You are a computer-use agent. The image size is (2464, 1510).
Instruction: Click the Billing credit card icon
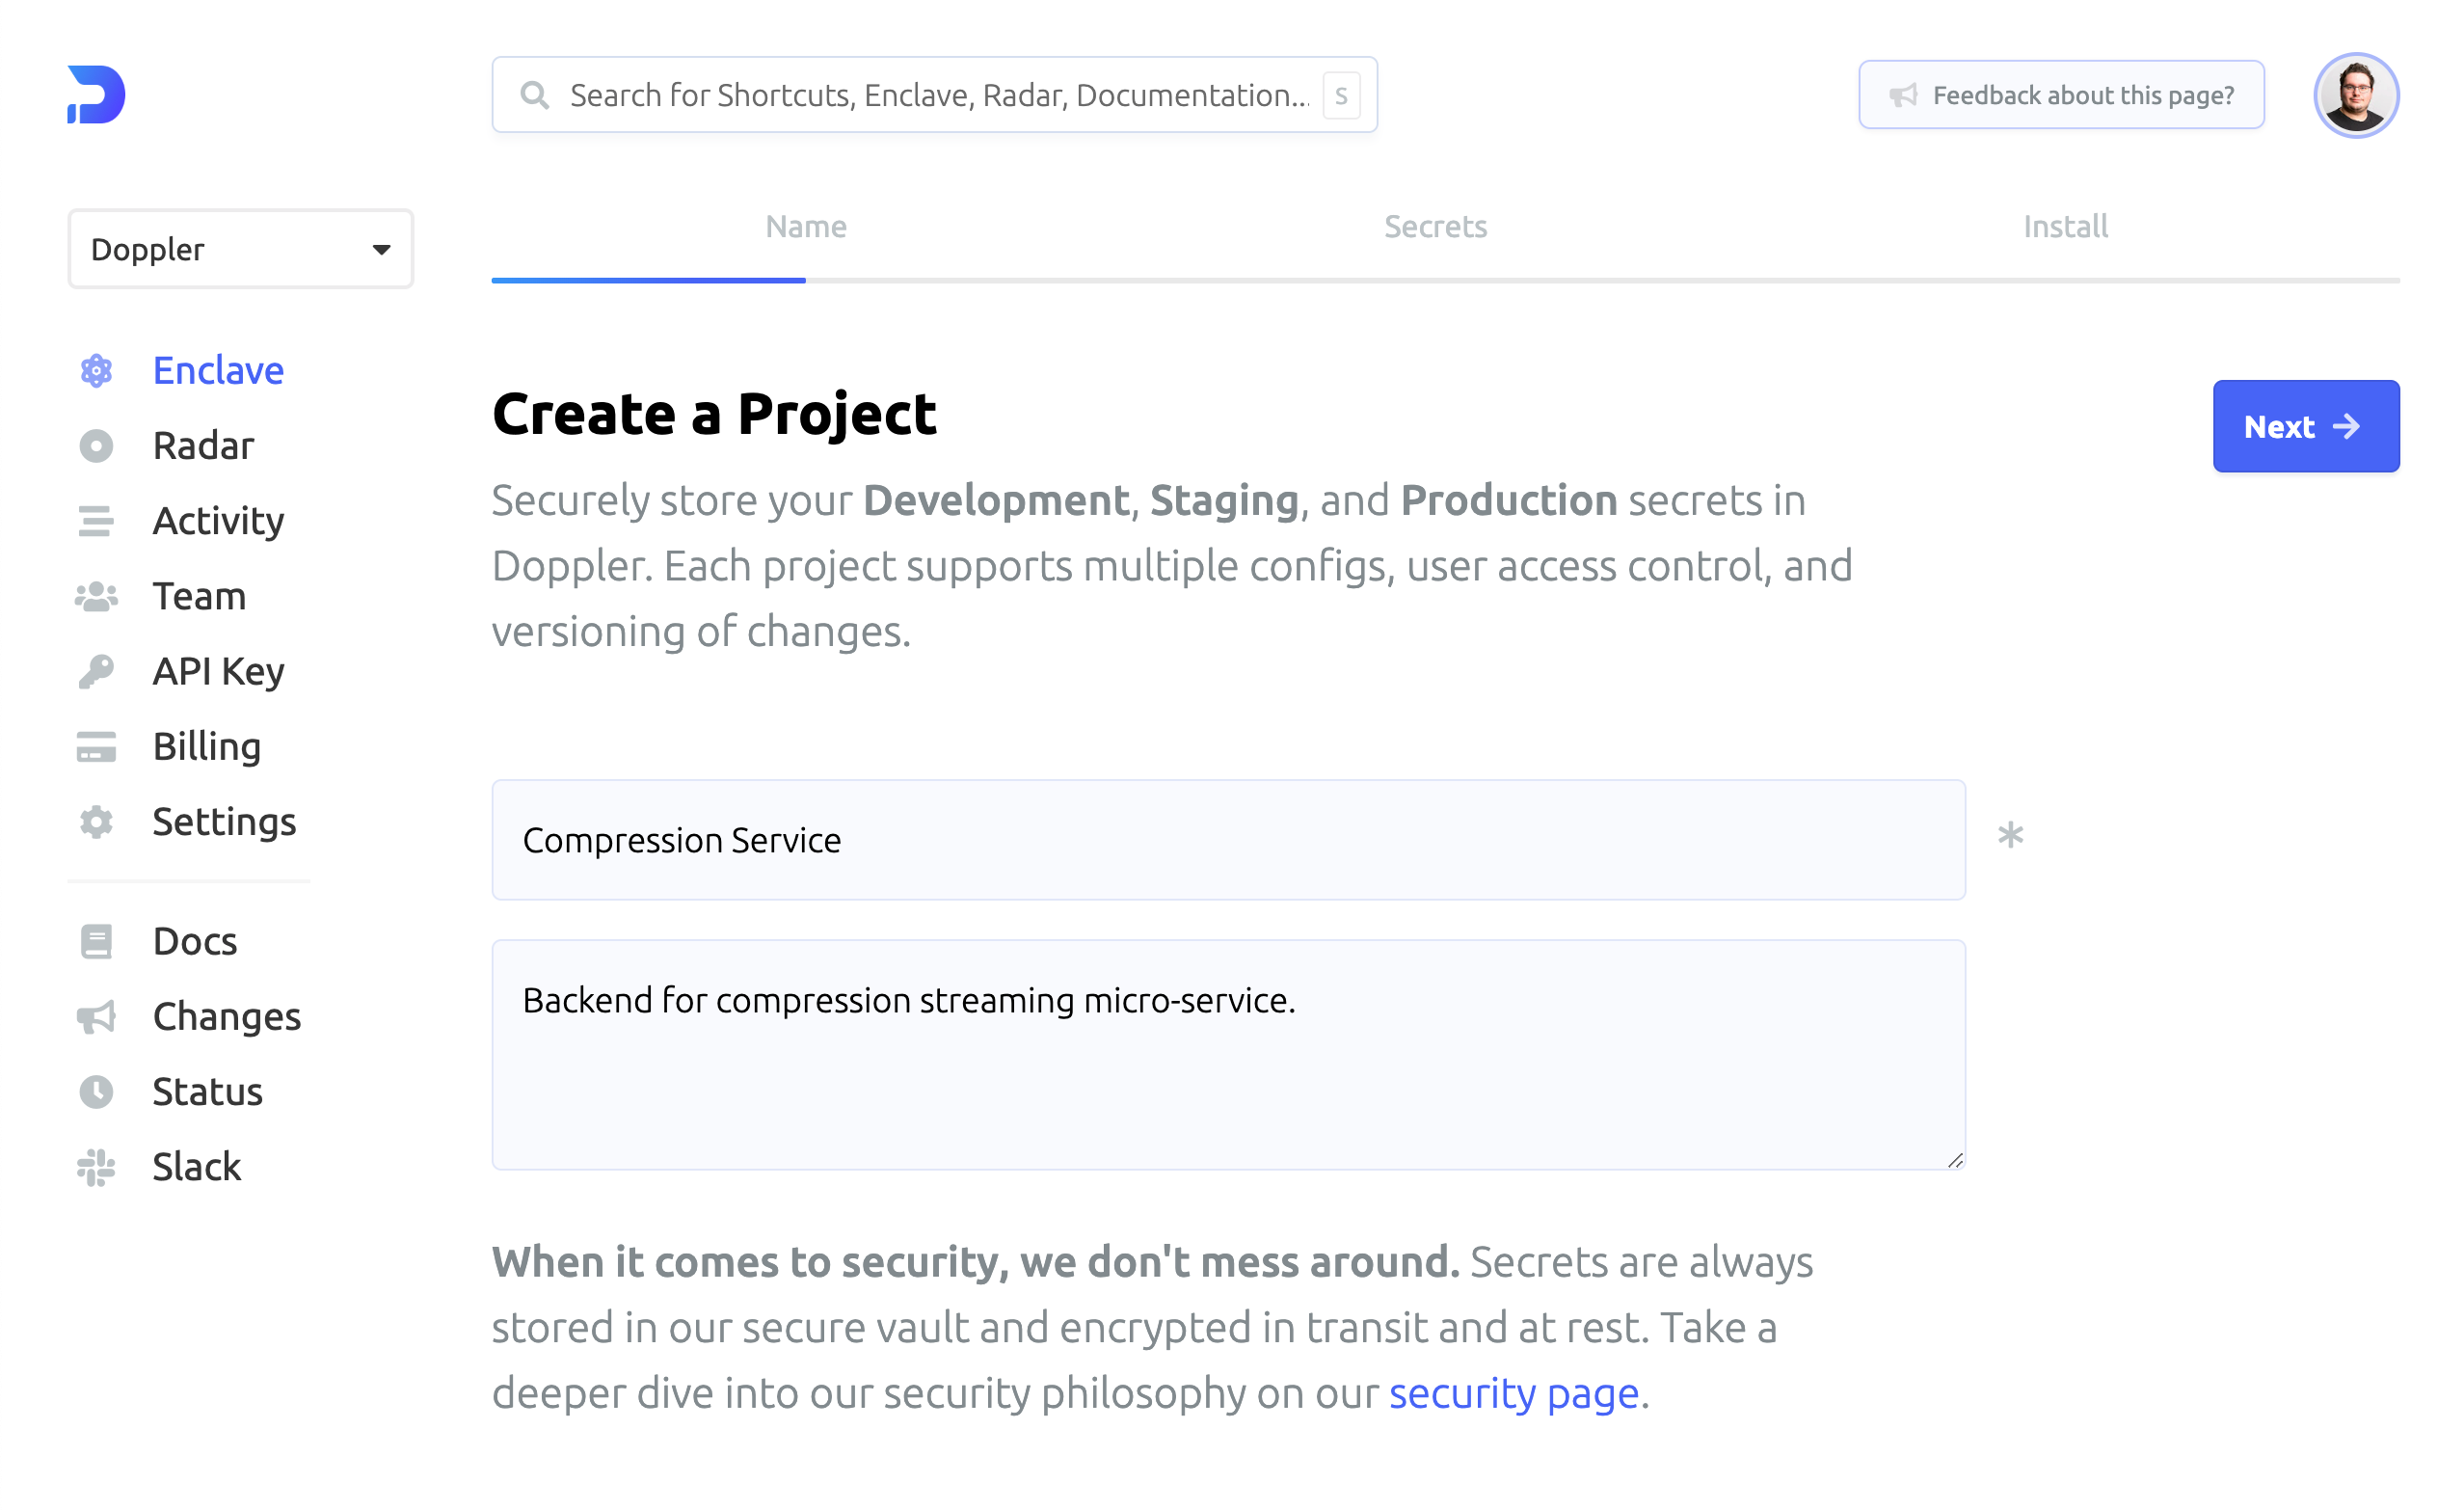[96, 747]
